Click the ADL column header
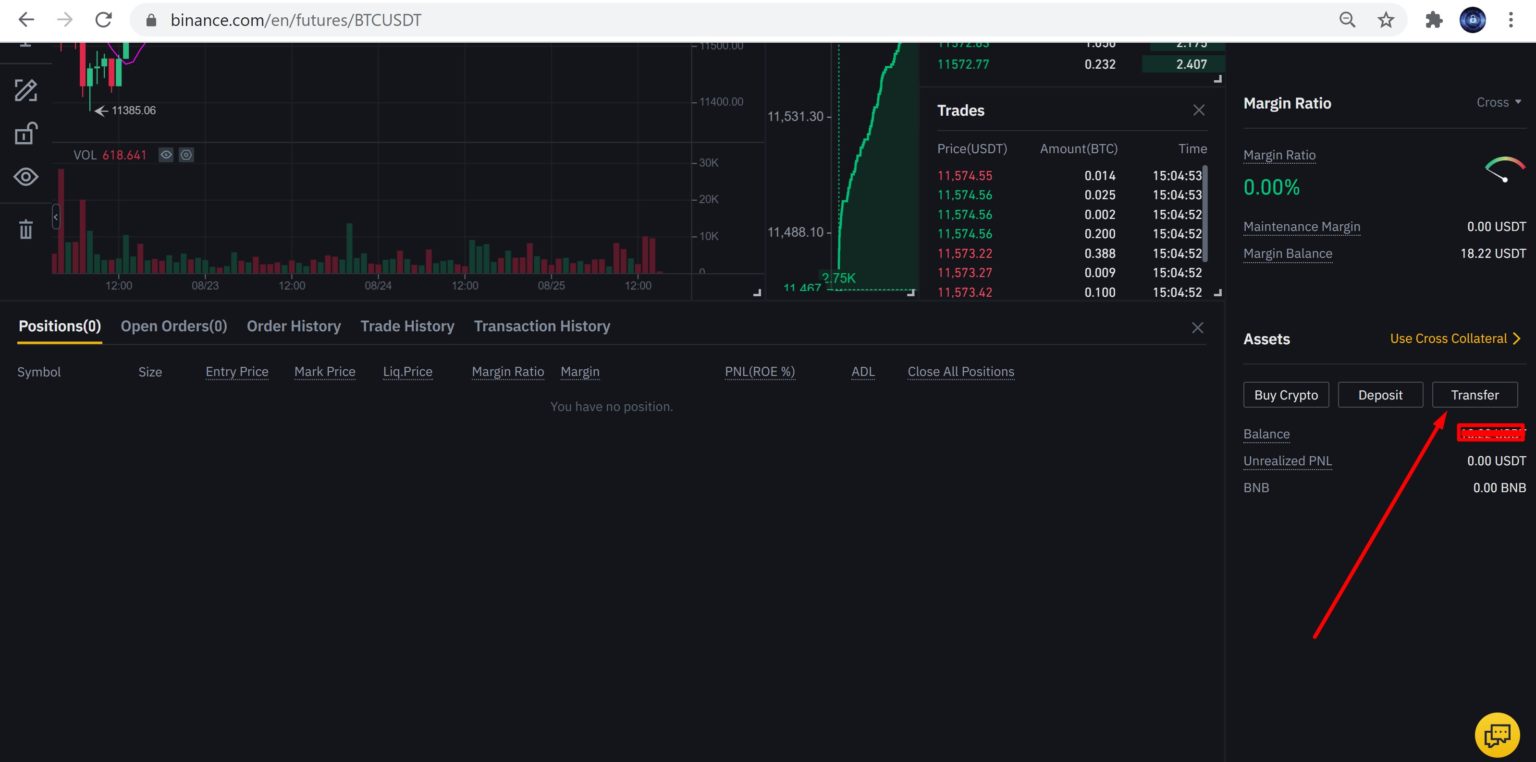Screen dimensions: 1536x762 (x=863, y=372)
